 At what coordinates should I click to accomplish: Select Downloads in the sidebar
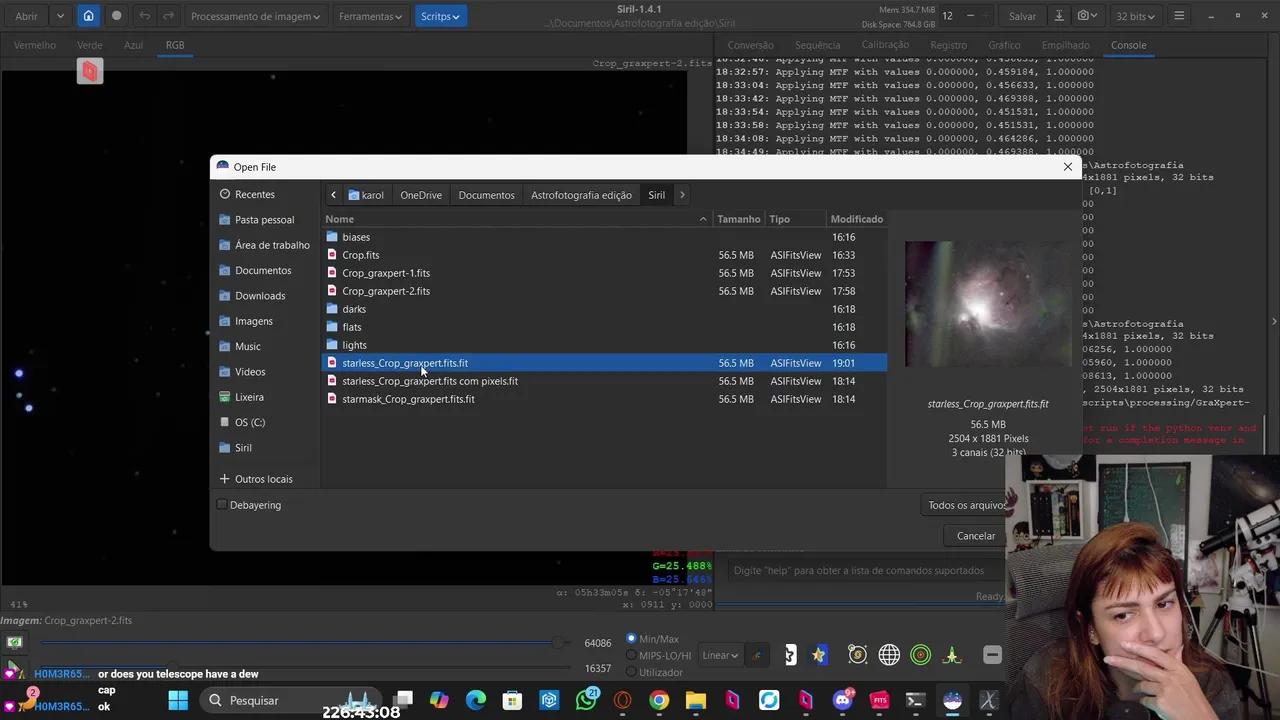pos(260,296)
